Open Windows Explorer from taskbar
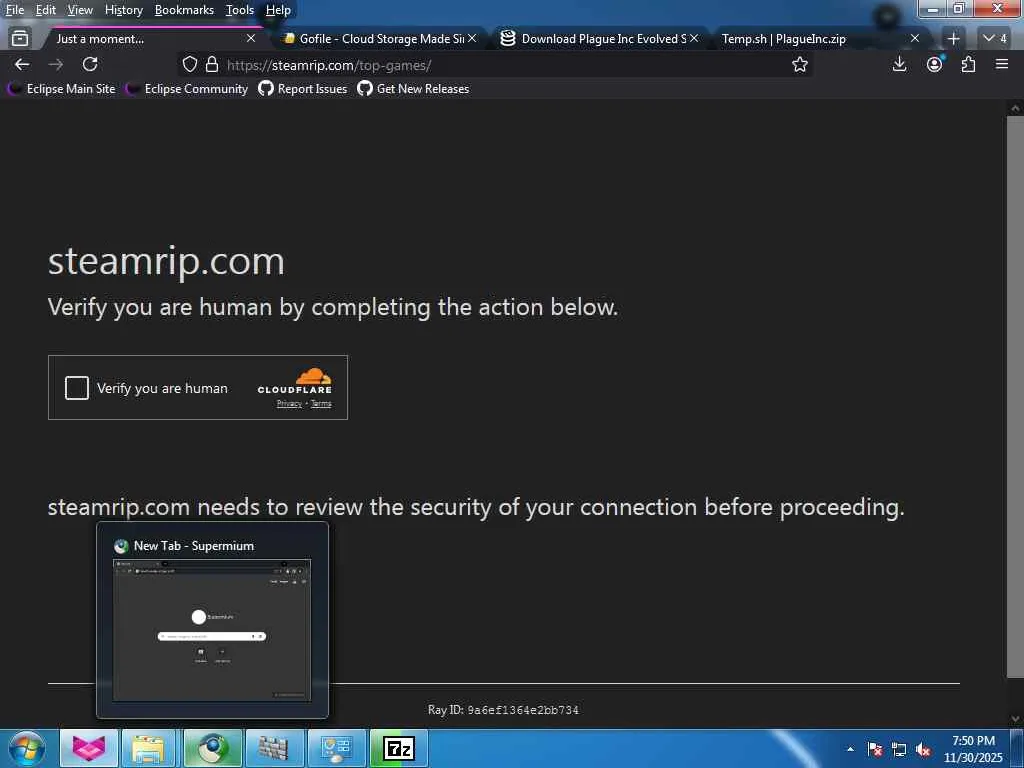This screenshot has height=768, width=1024. tap(148, 748)
